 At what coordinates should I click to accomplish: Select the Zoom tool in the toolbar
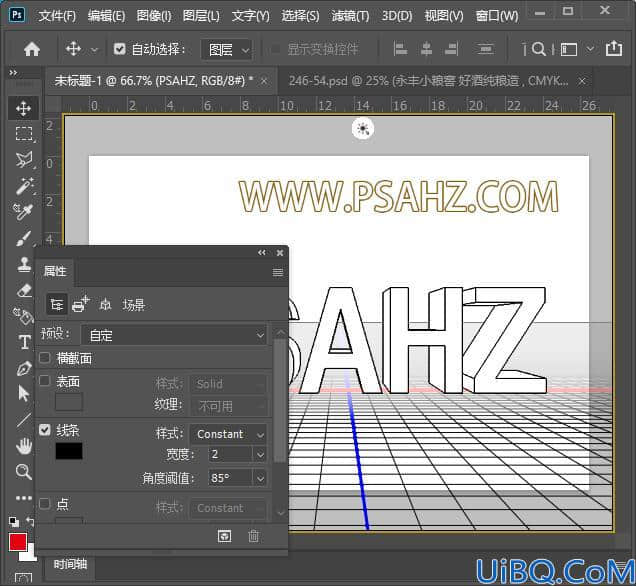click(24, 472)
